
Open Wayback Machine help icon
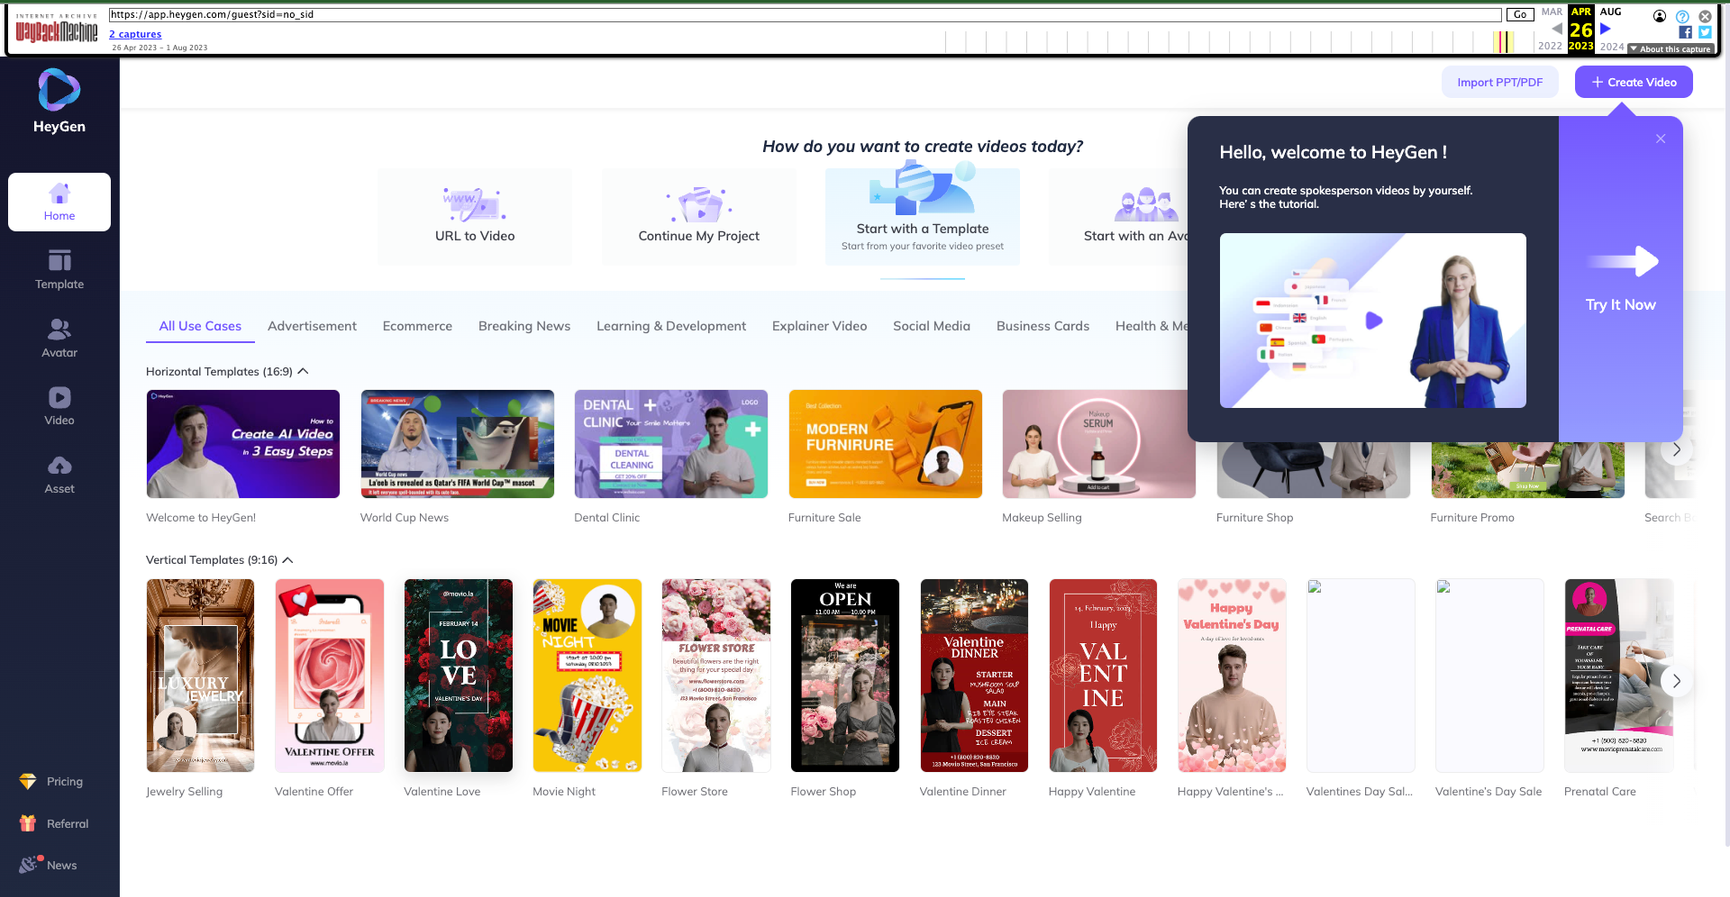pyautogui.click(x=1682, y=16)
